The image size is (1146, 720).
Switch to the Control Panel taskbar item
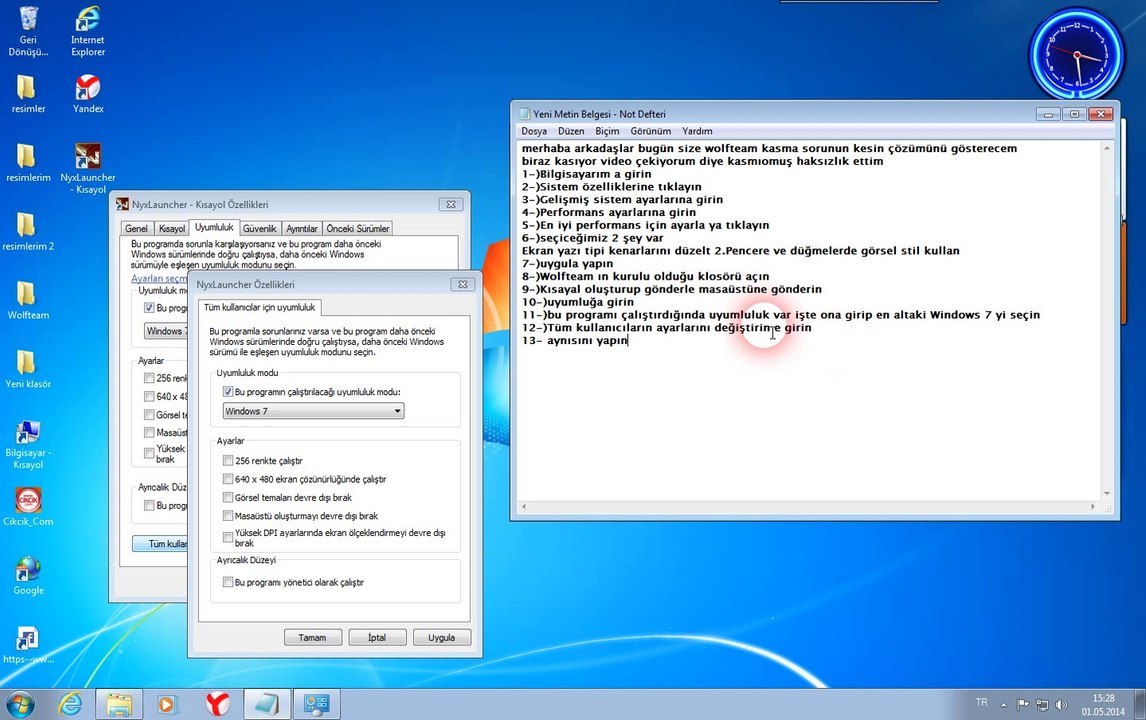click(x=316, y=704)
